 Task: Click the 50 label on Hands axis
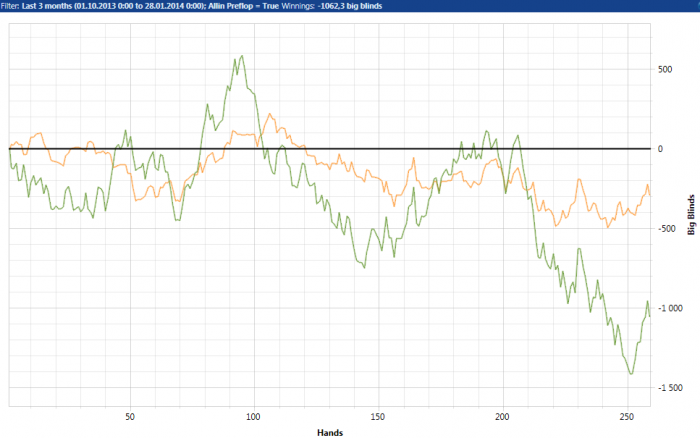[x=129, y=417]
